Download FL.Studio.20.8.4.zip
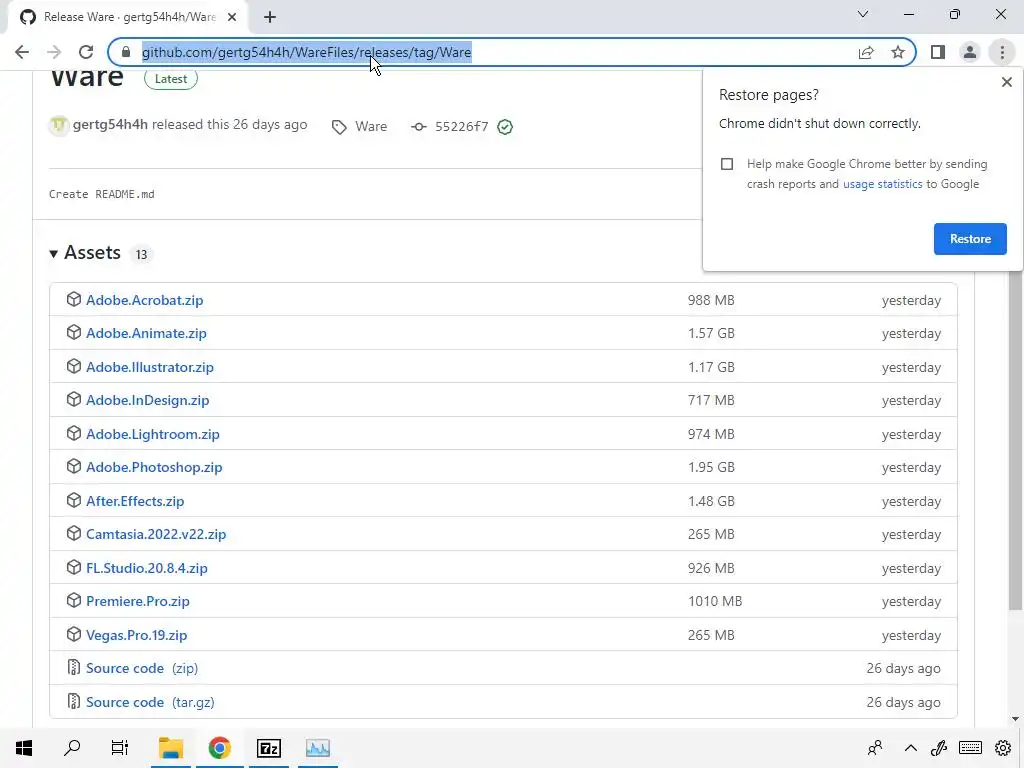Screen dimensions: 1024x768 pos(147,568)
